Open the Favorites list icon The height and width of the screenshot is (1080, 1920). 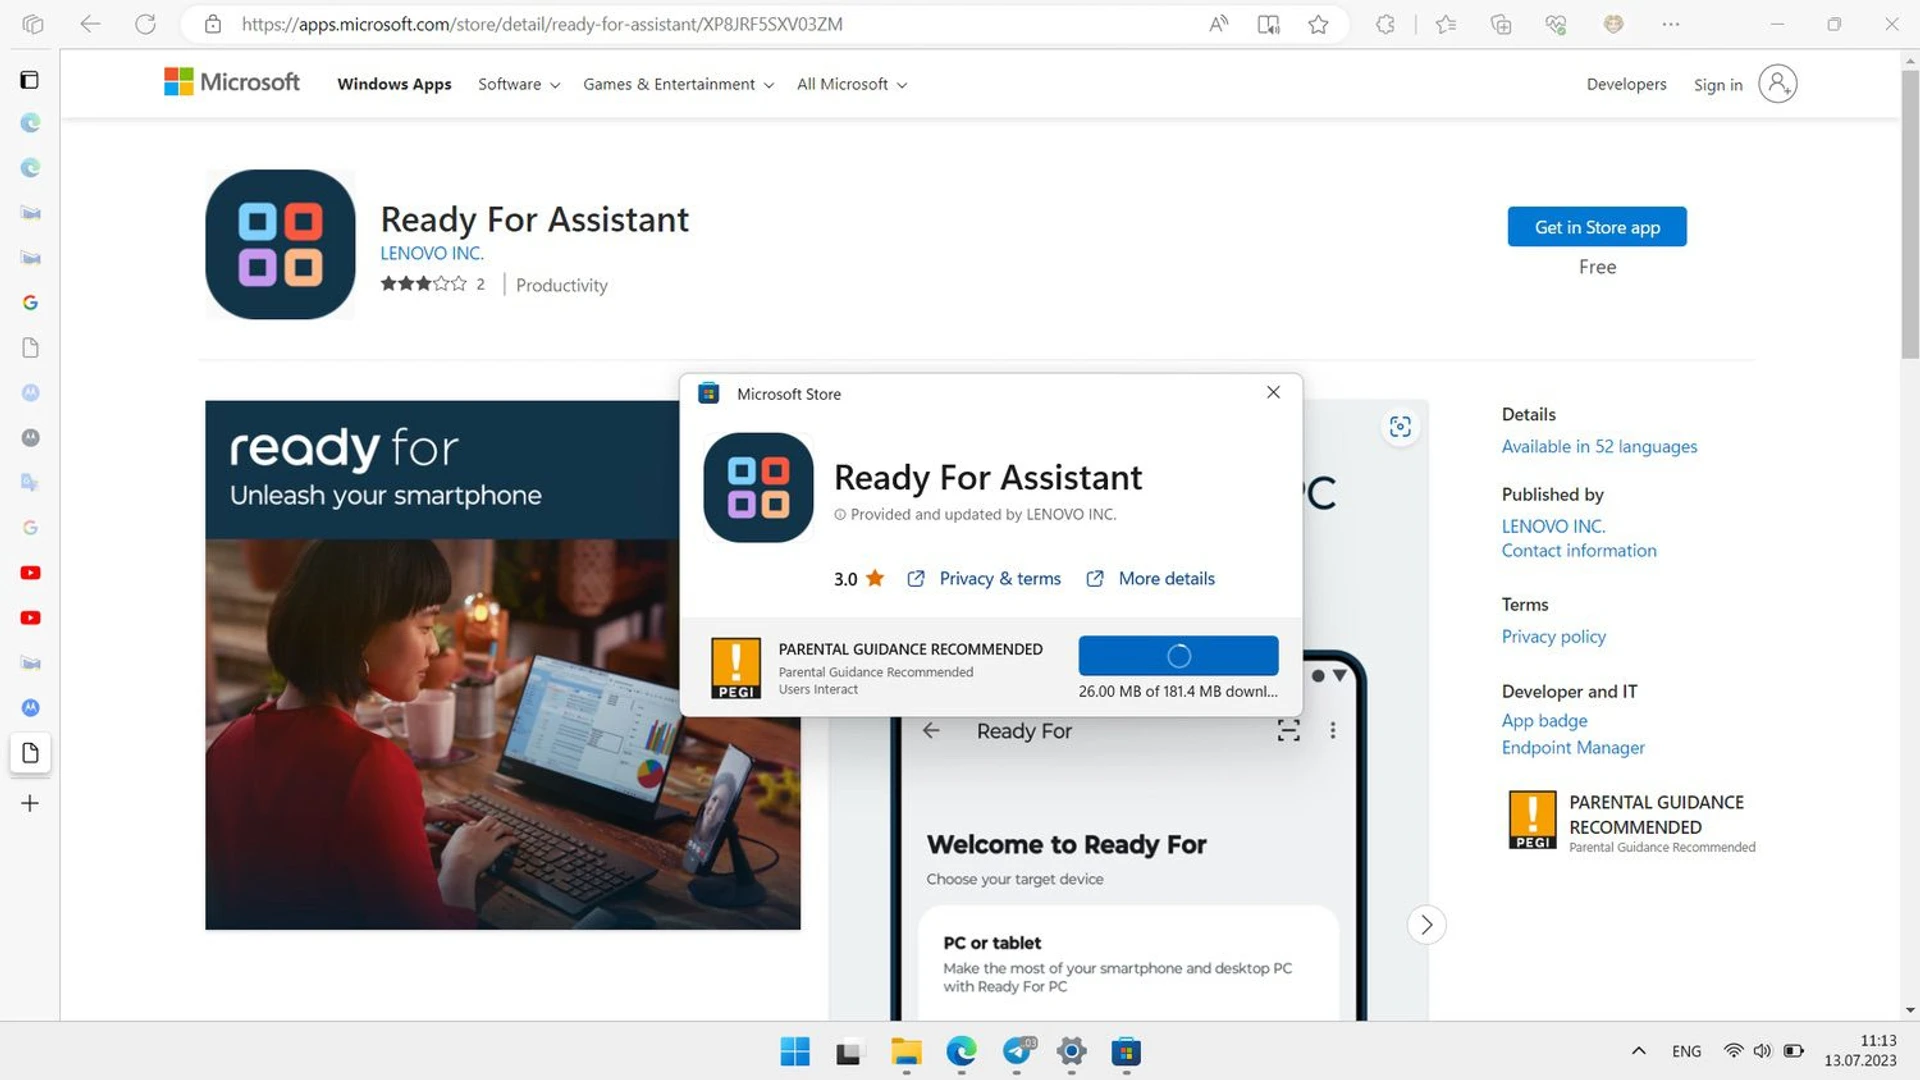pyautogui.click(x=1445, y=24)
